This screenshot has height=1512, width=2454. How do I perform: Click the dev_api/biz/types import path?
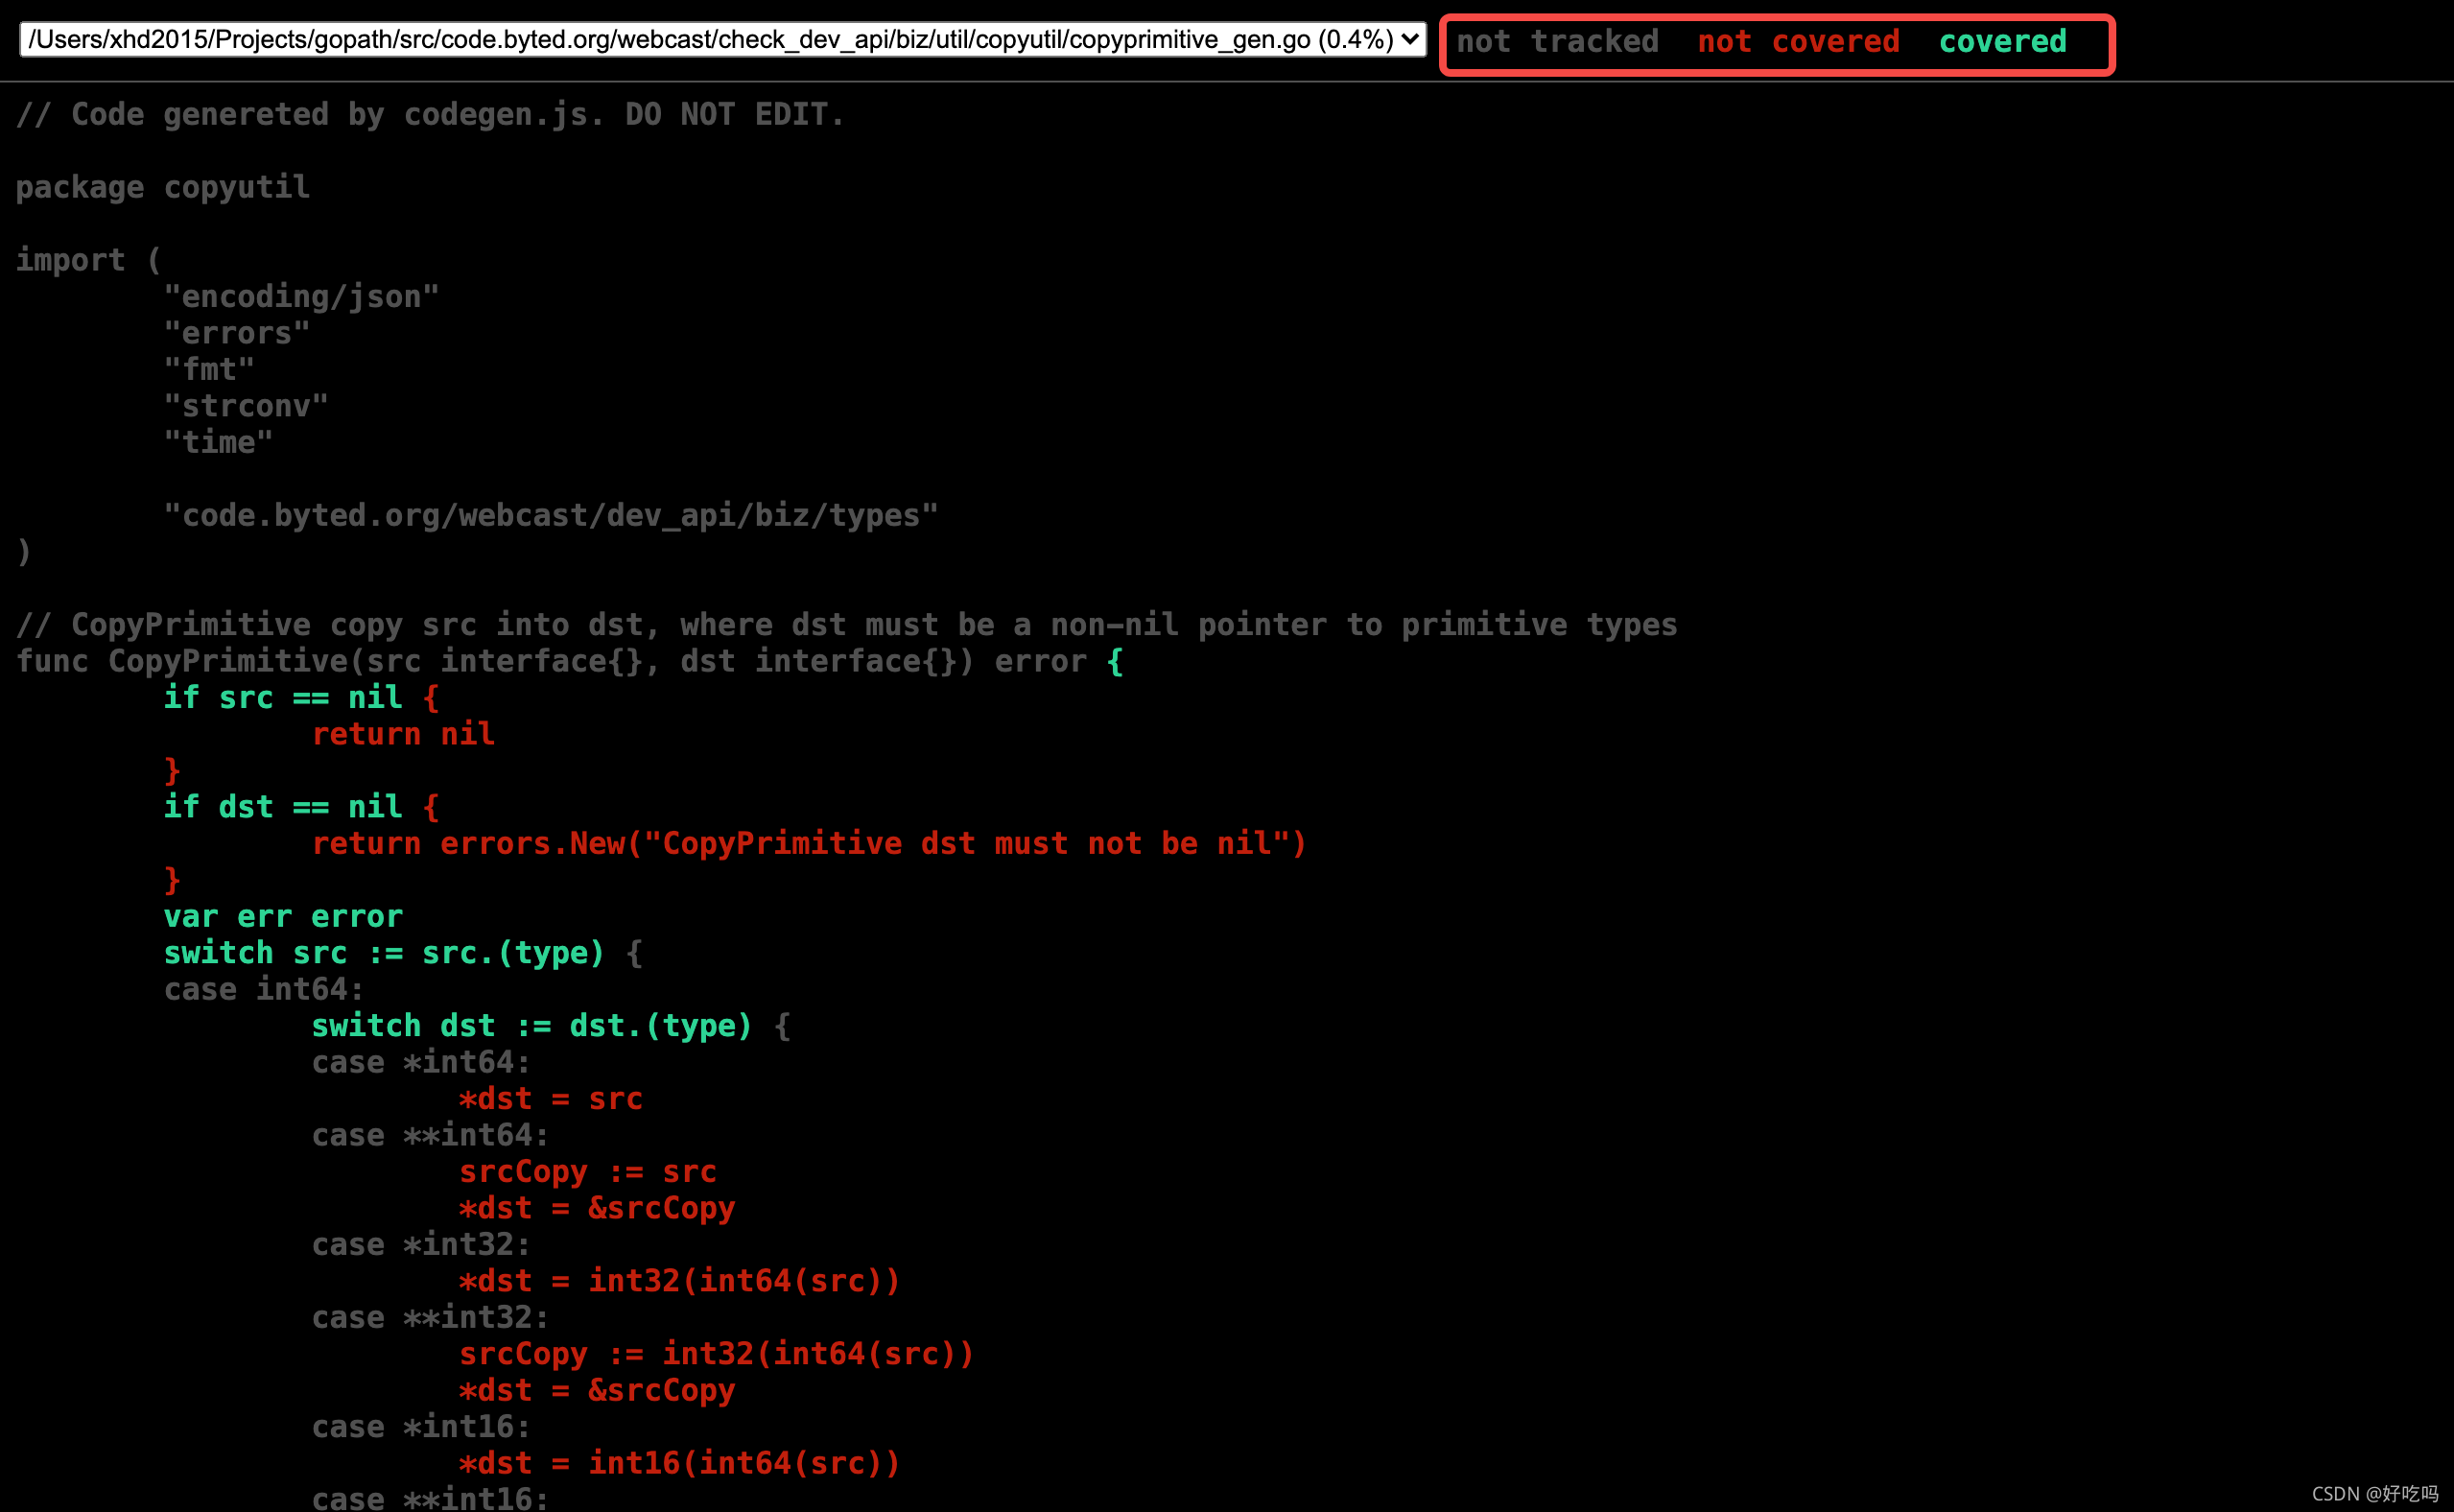point(550,516)
